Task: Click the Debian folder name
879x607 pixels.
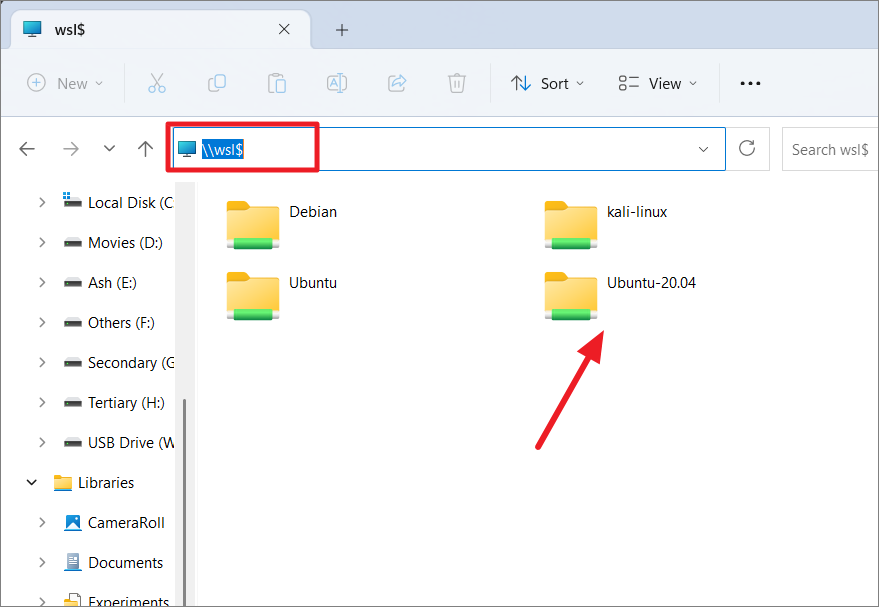Action: coord(313,212)
